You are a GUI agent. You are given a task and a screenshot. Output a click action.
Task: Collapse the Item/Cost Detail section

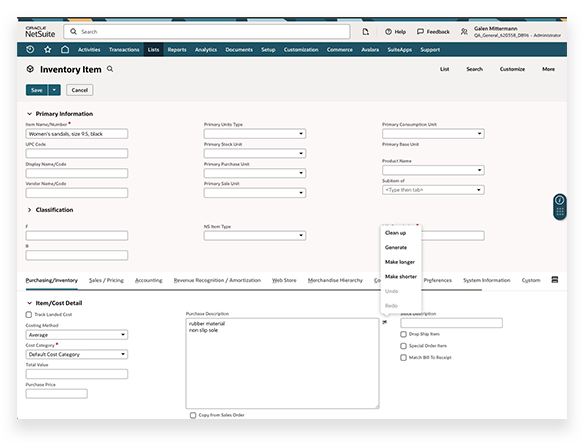pos(29,303)
